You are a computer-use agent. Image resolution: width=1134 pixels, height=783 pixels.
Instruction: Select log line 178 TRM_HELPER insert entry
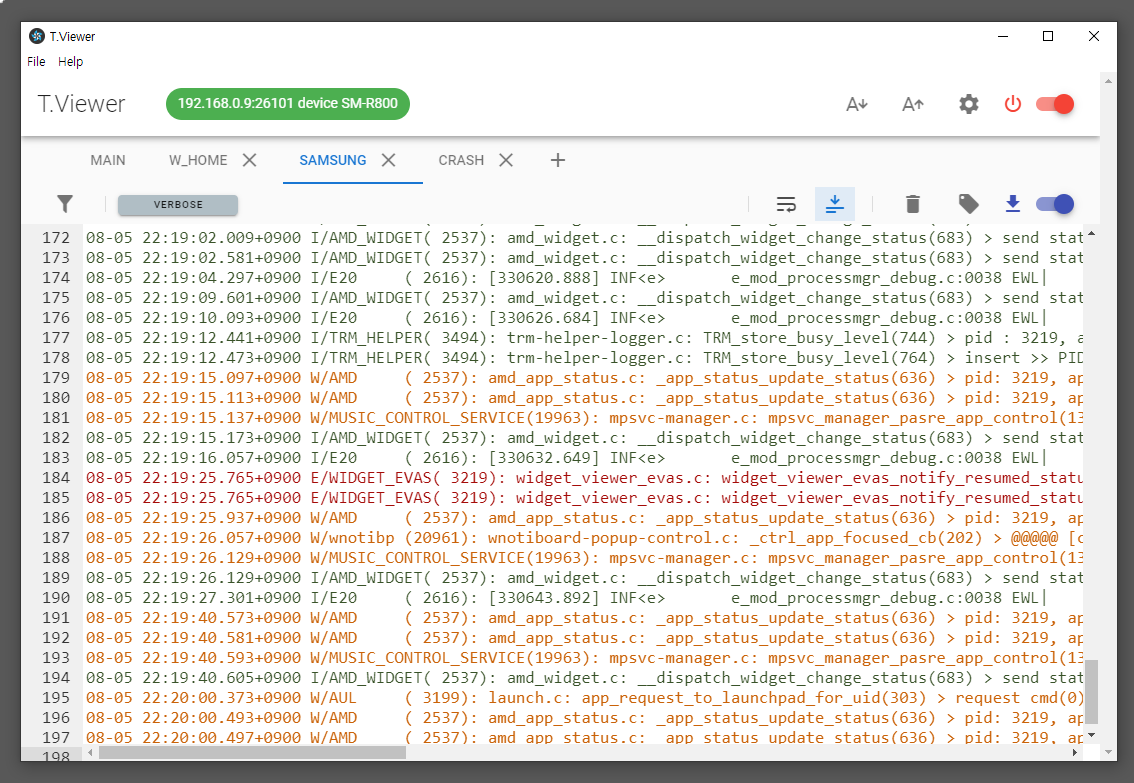point(584,358)
